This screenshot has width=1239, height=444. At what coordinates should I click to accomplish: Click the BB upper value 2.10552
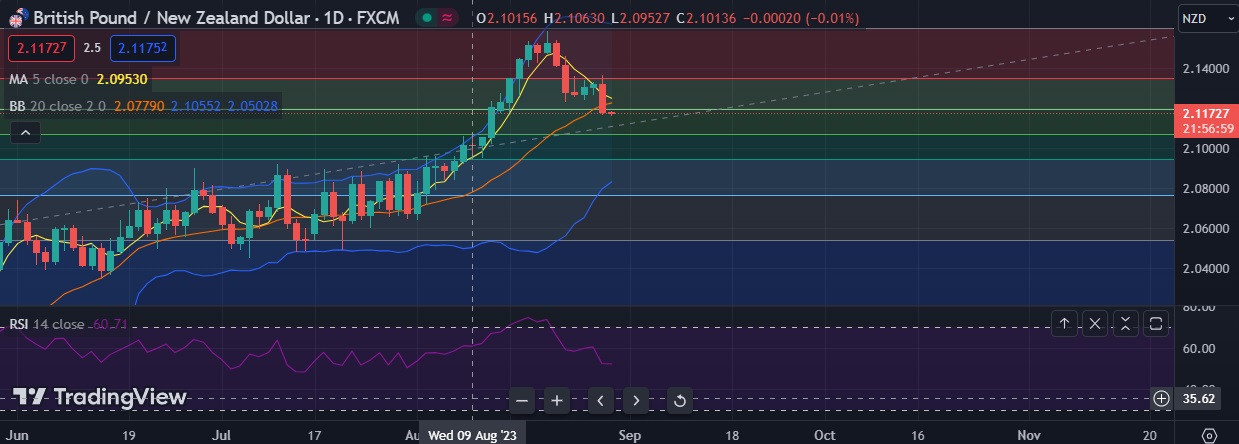pyautogui.click(x=197, y=105)
